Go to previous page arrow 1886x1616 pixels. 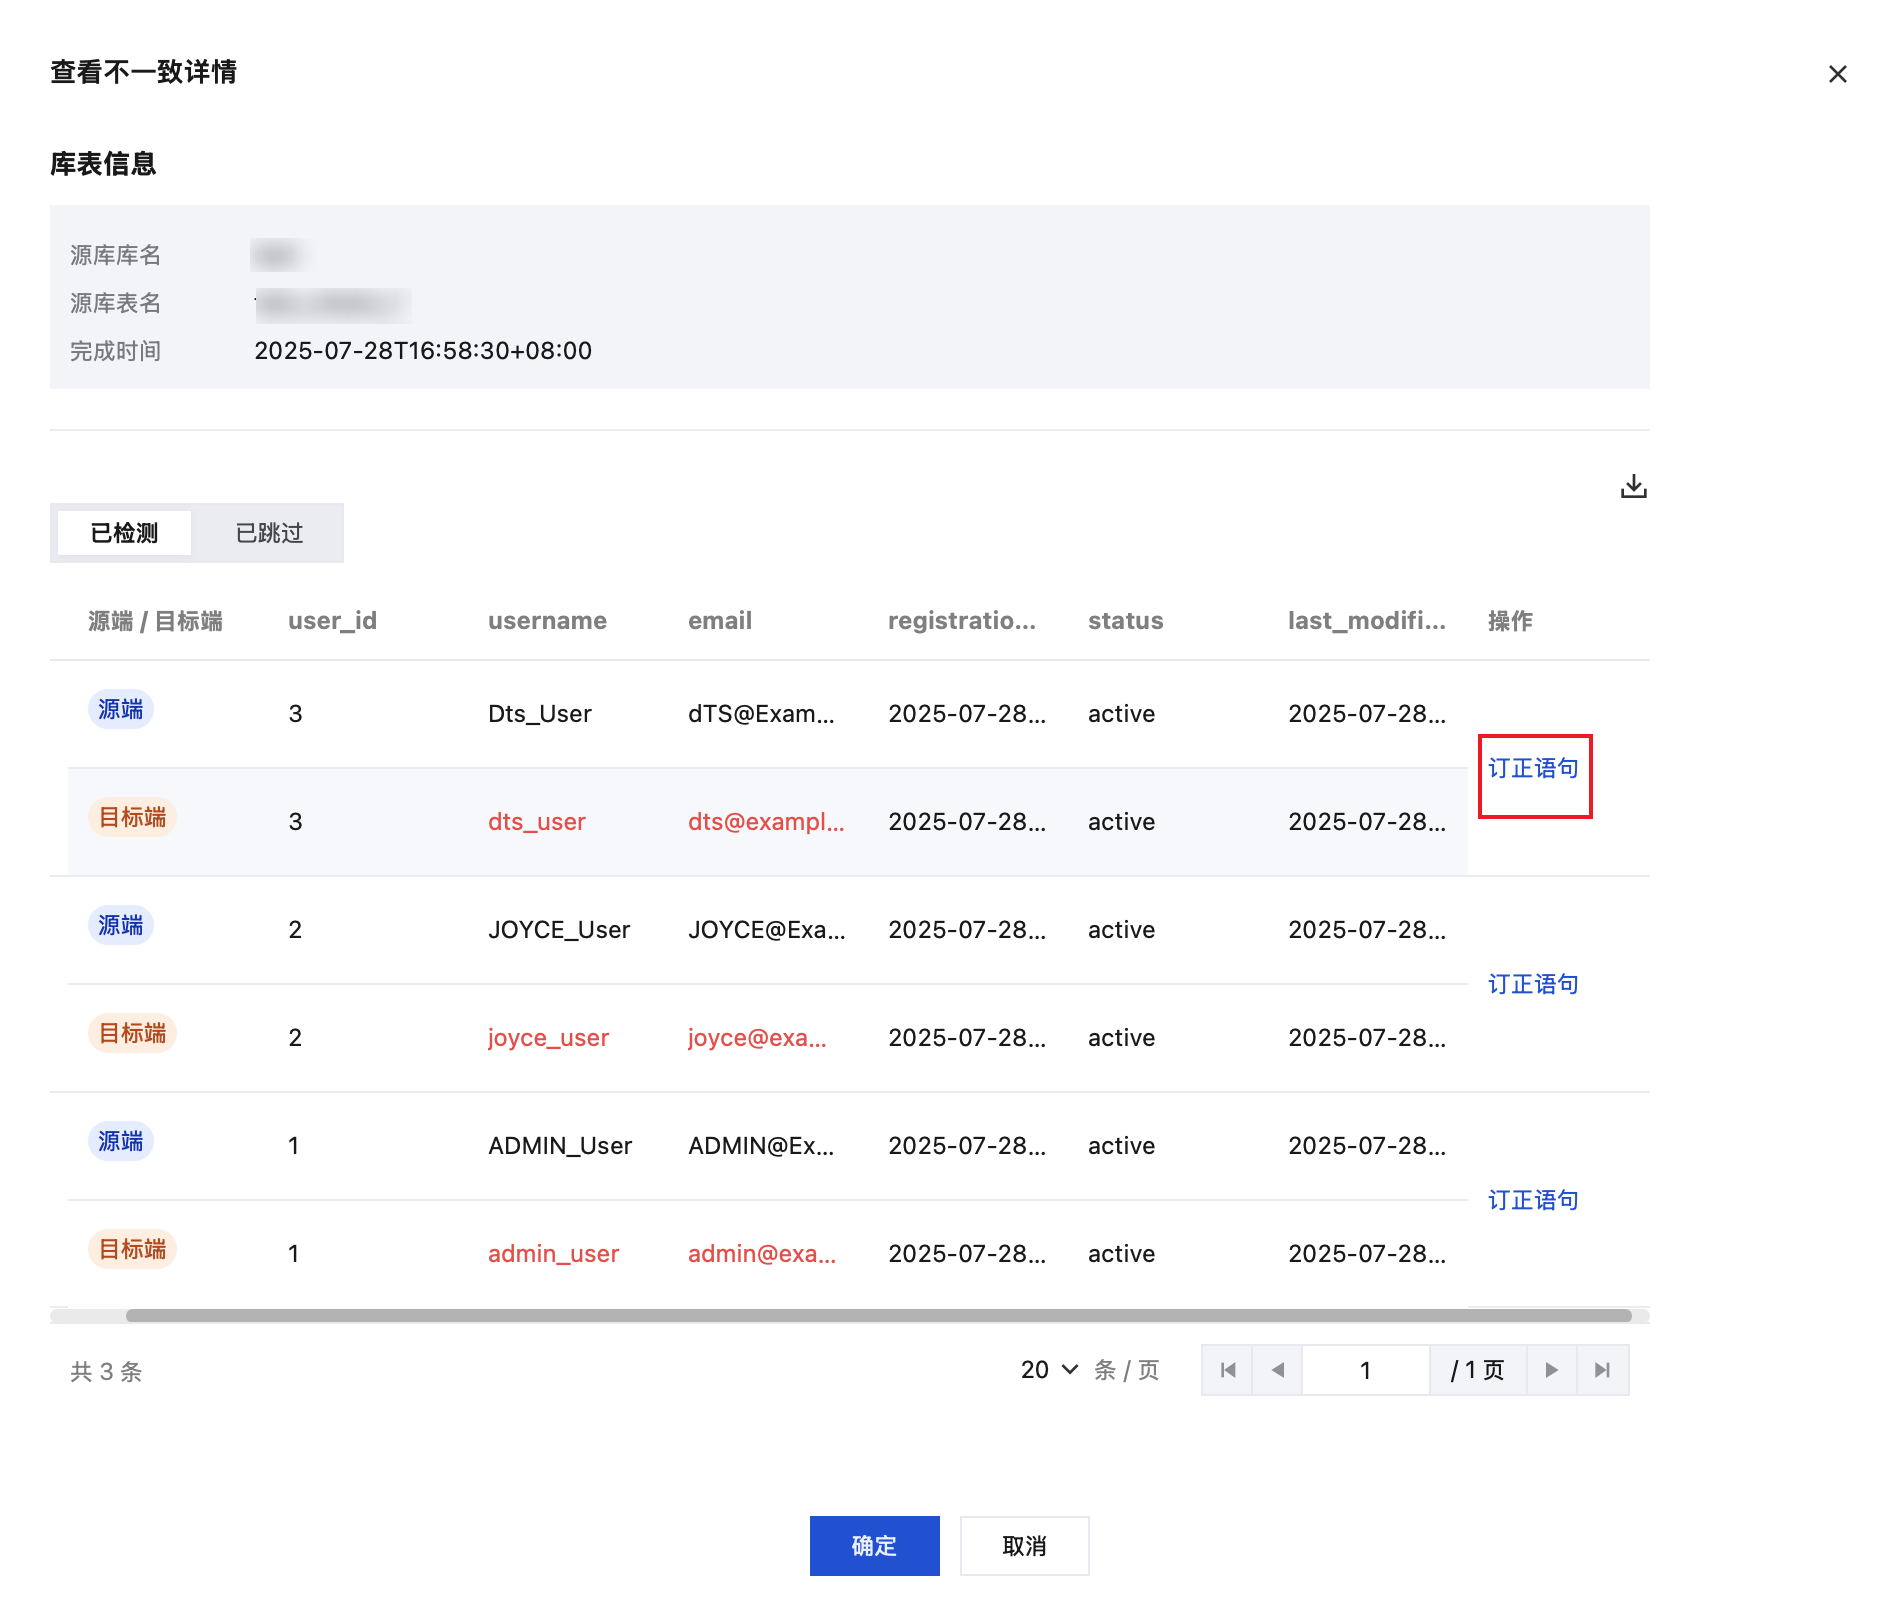coord(1277,1370)
